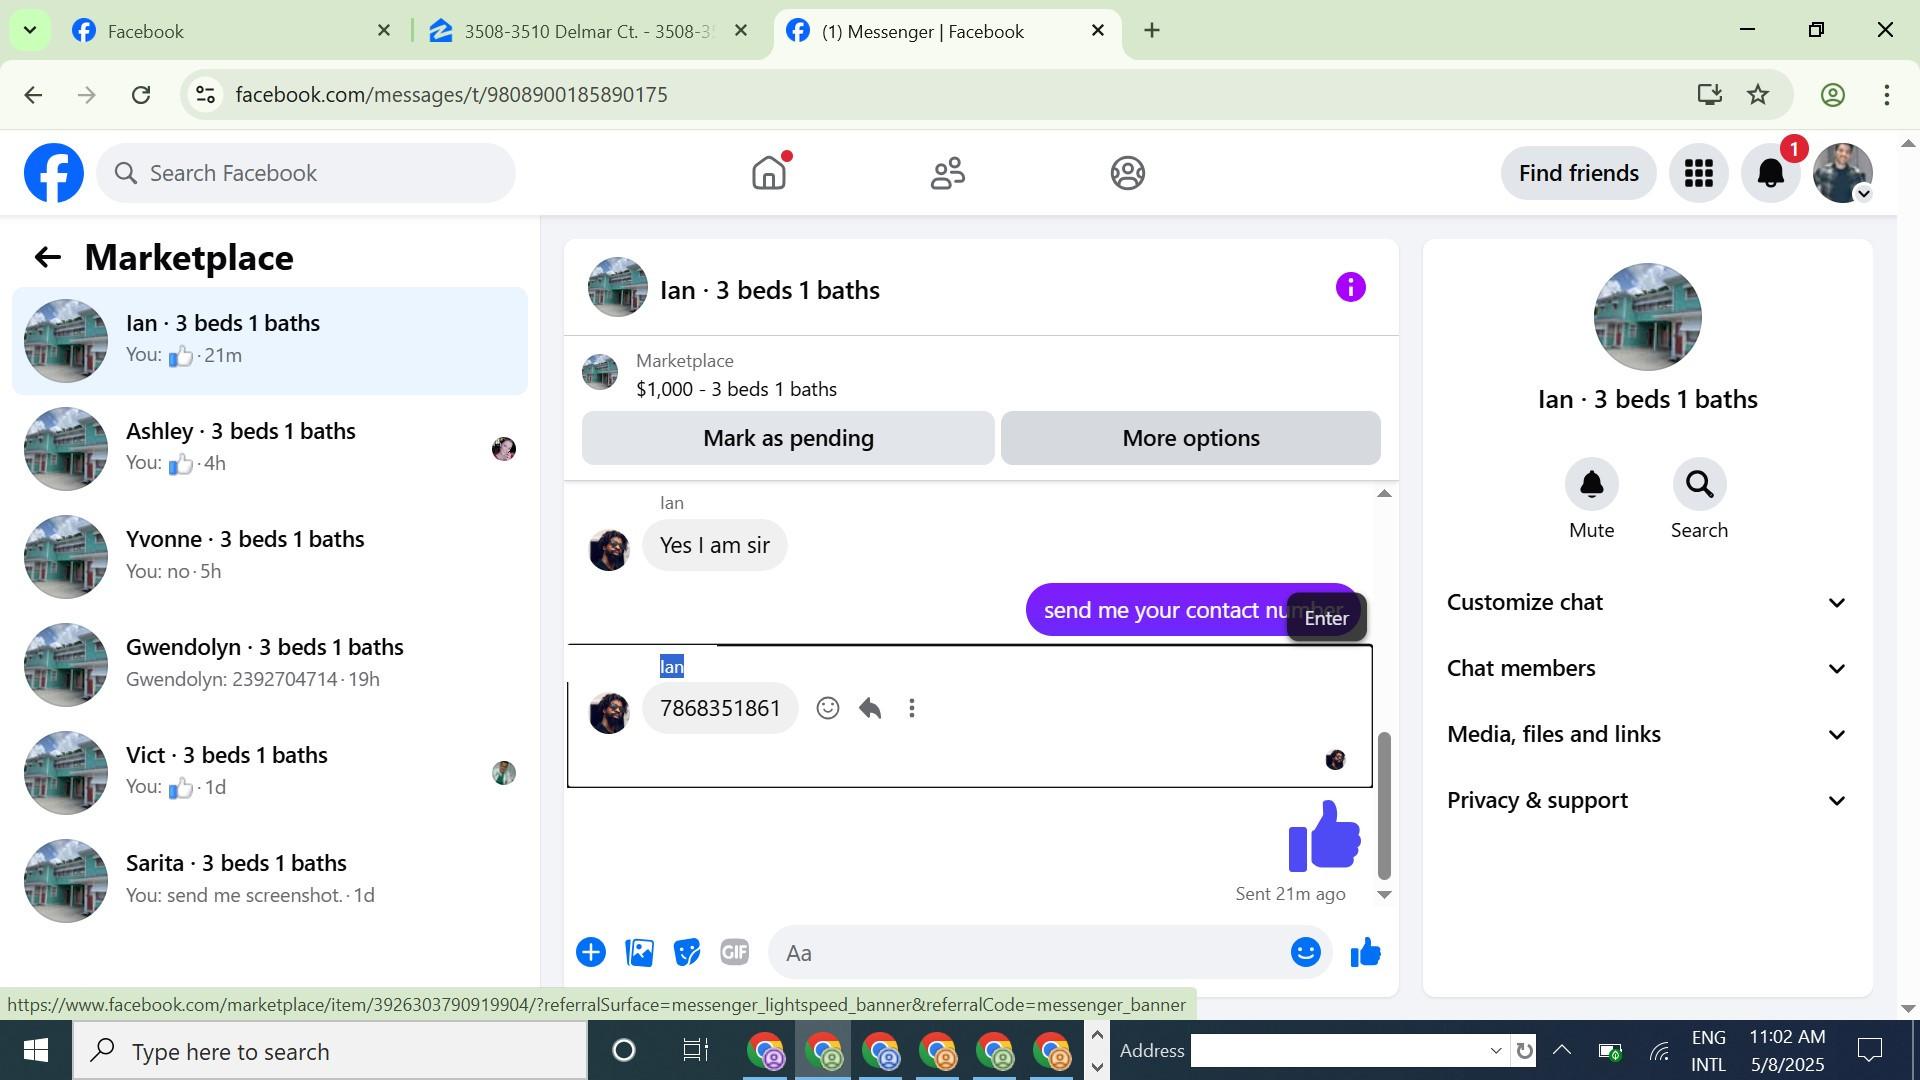1920x1080 pixels.
Task: Open the conversation information icon
Action: coord(1350,288)
